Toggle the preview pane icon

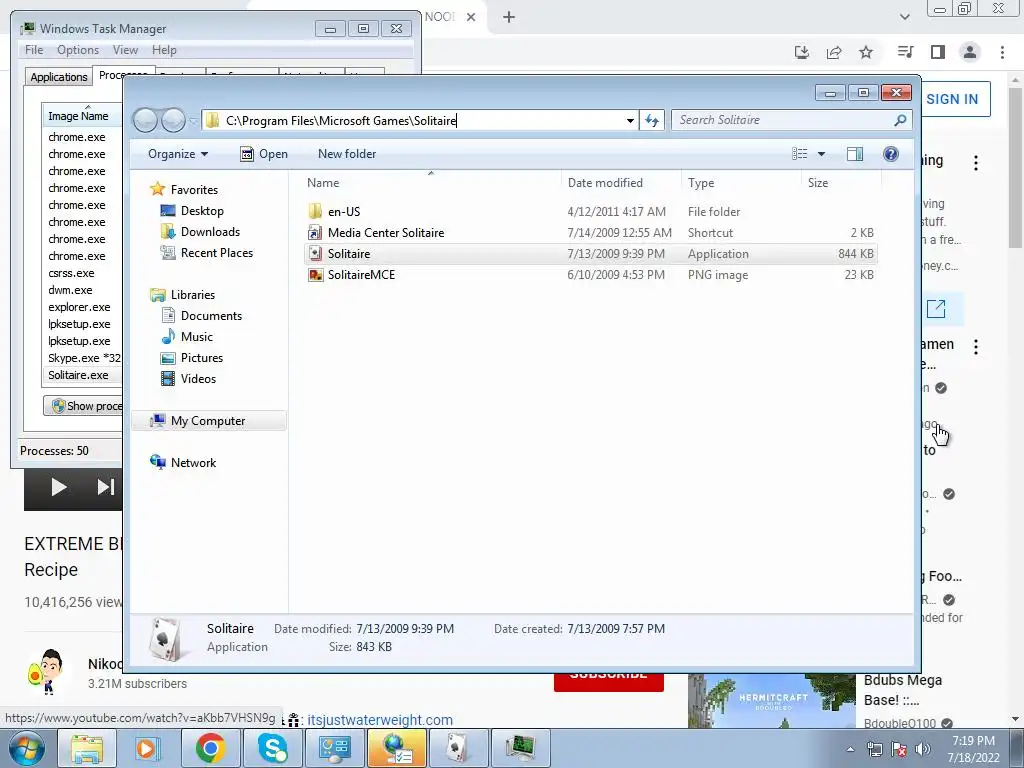tap(855, 154)
